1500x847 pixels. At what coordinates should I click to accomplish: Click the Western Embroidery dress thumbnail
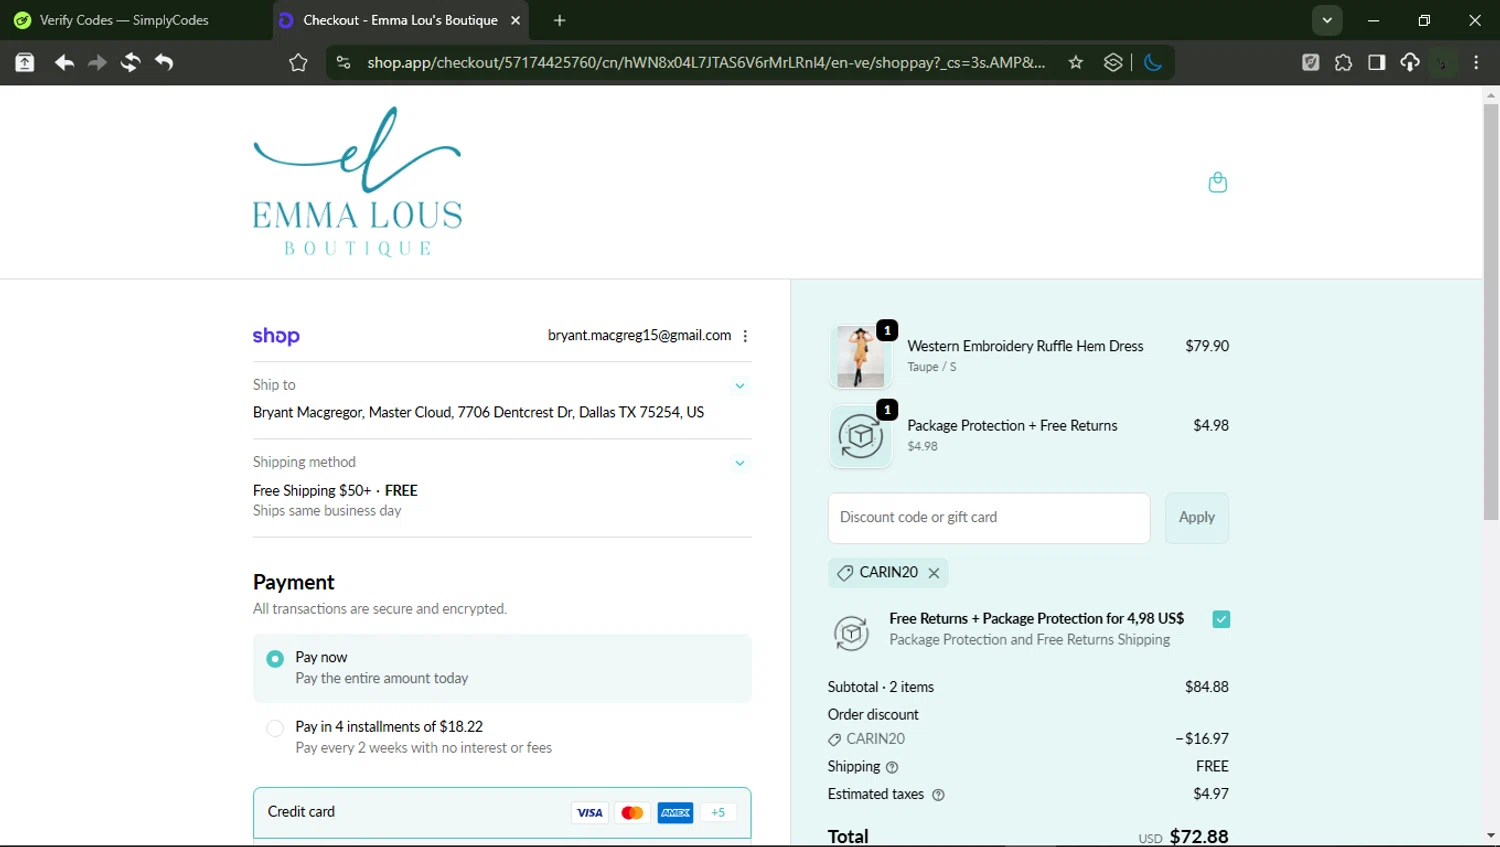click(x=860, y=356)
